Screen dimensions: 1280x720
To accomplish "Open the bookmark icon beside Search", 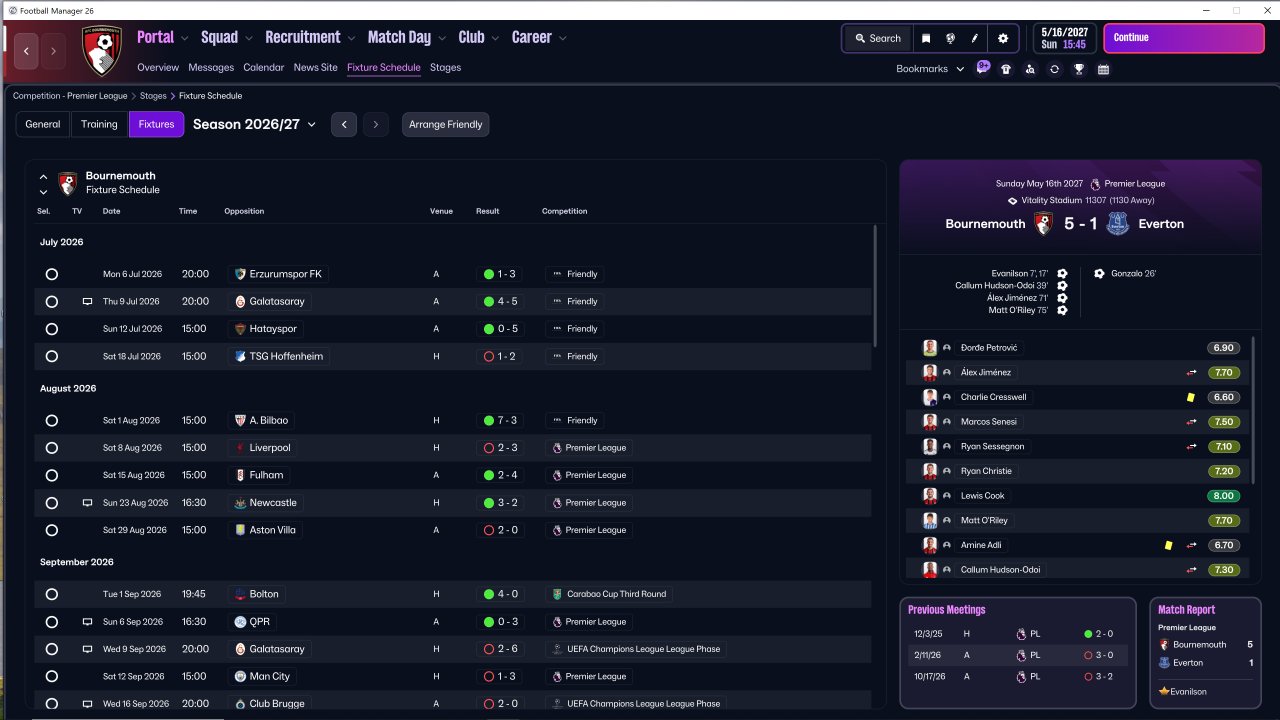I will 926,38.
